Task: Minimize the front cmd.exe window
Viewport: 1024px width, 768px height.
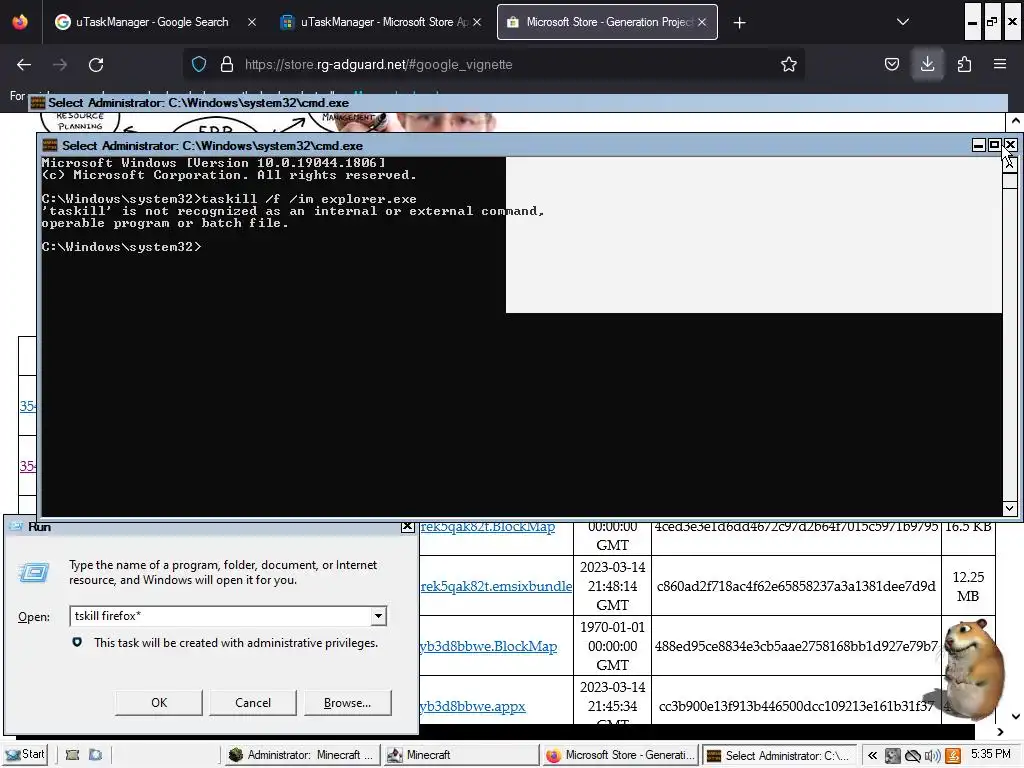Action: pyautogui.click(x=978, y=145)
